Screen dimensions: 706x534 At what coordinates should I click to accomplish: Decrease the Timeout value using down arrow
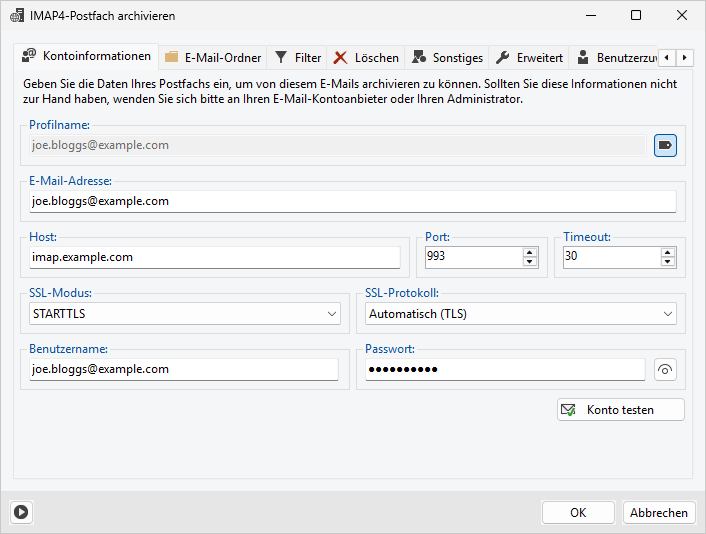point(668,262)
